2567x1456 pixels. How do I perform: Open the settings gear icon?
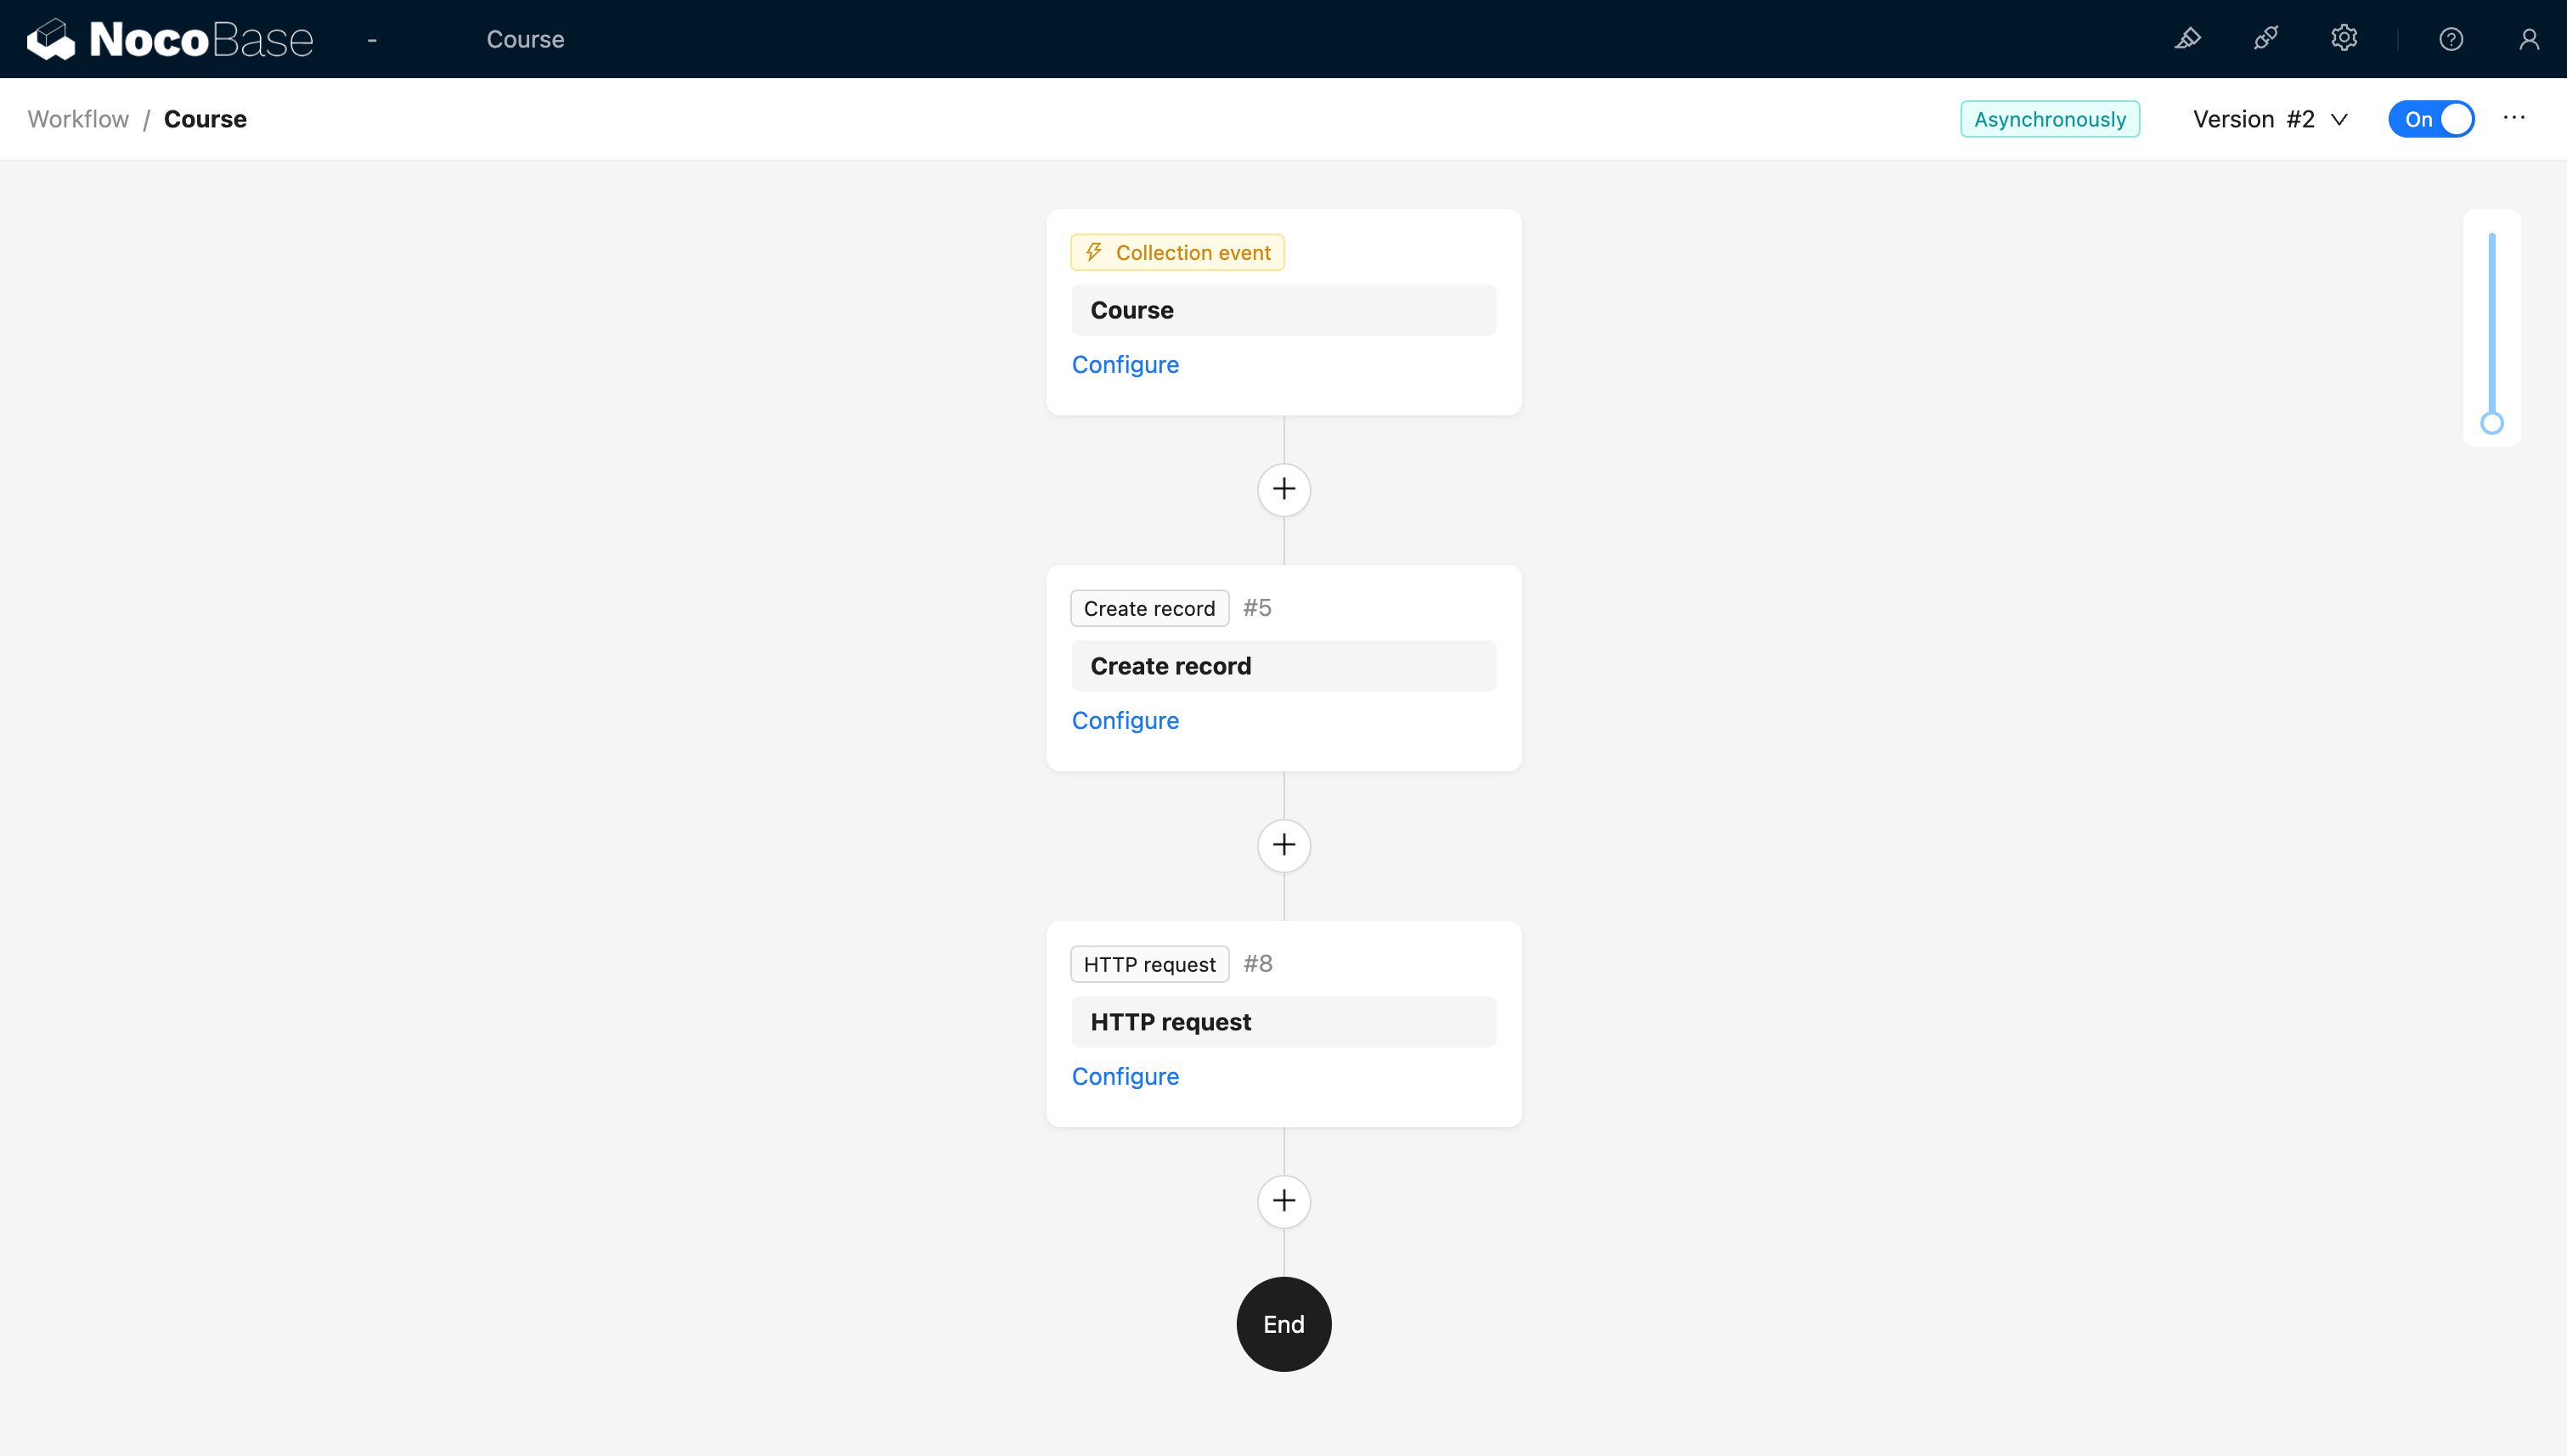pyautogui.click(x=2344, y=39)
